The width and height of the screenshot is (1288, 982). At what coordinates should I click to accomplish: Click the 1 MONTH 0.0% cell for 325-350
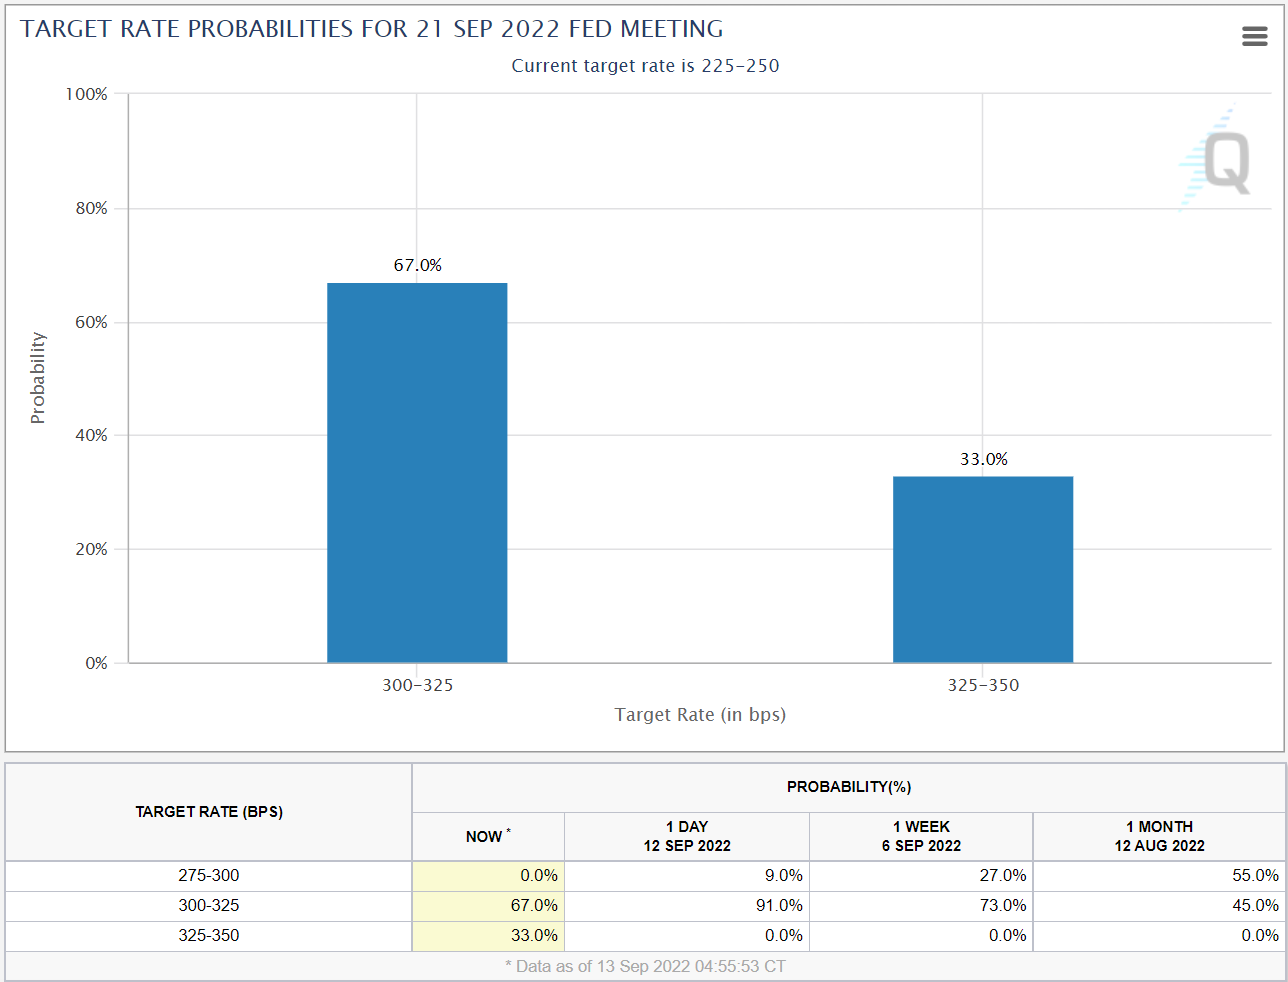1160,935
